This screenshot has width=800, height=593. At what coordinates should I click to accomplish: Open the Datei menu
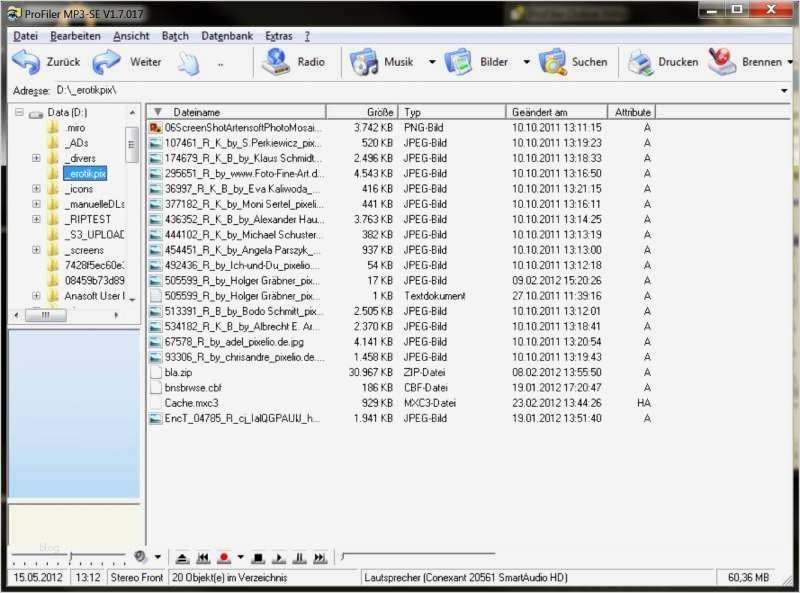click(26, 36)
